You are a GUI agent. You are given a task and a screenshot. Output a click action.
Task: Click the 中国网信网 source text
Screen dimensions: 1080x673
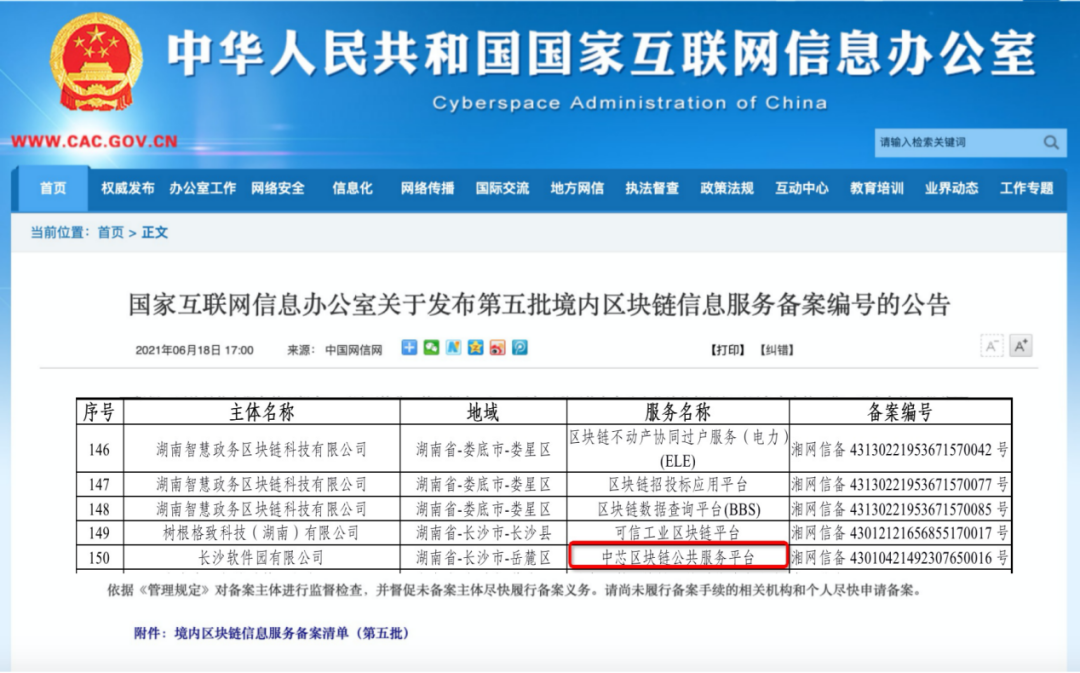click(353, 350)
